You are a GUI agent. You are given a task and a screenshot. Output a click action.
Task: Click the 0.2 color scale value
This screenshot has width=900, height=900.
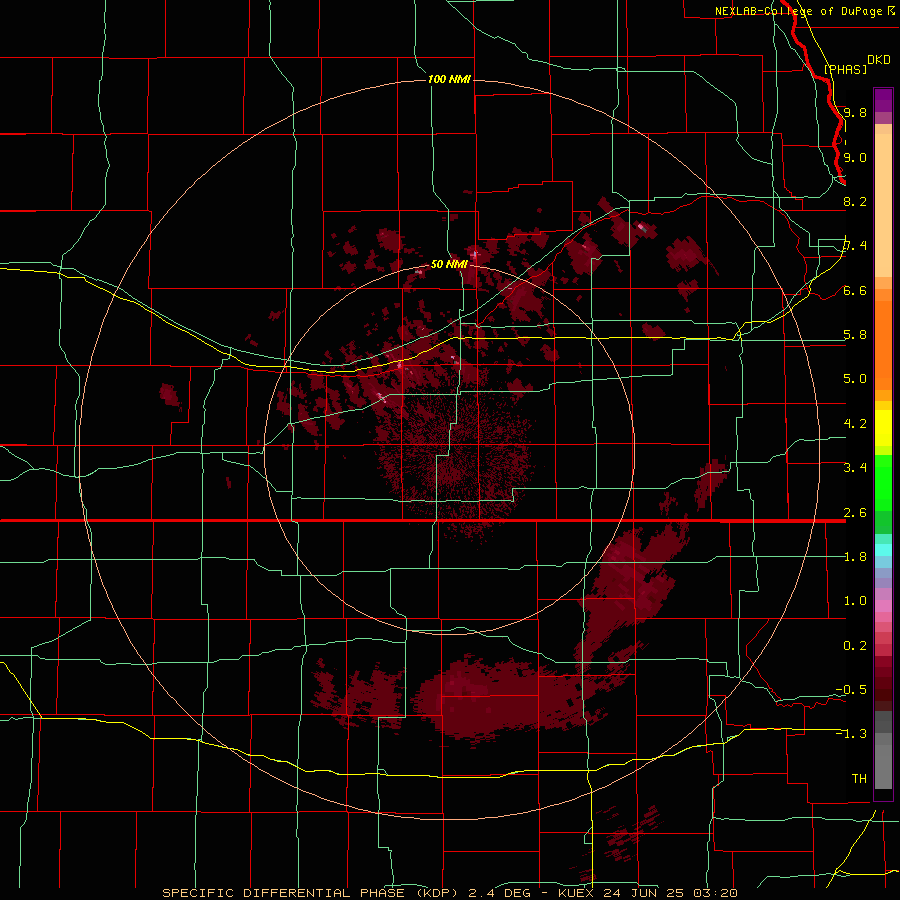point(855,645)
